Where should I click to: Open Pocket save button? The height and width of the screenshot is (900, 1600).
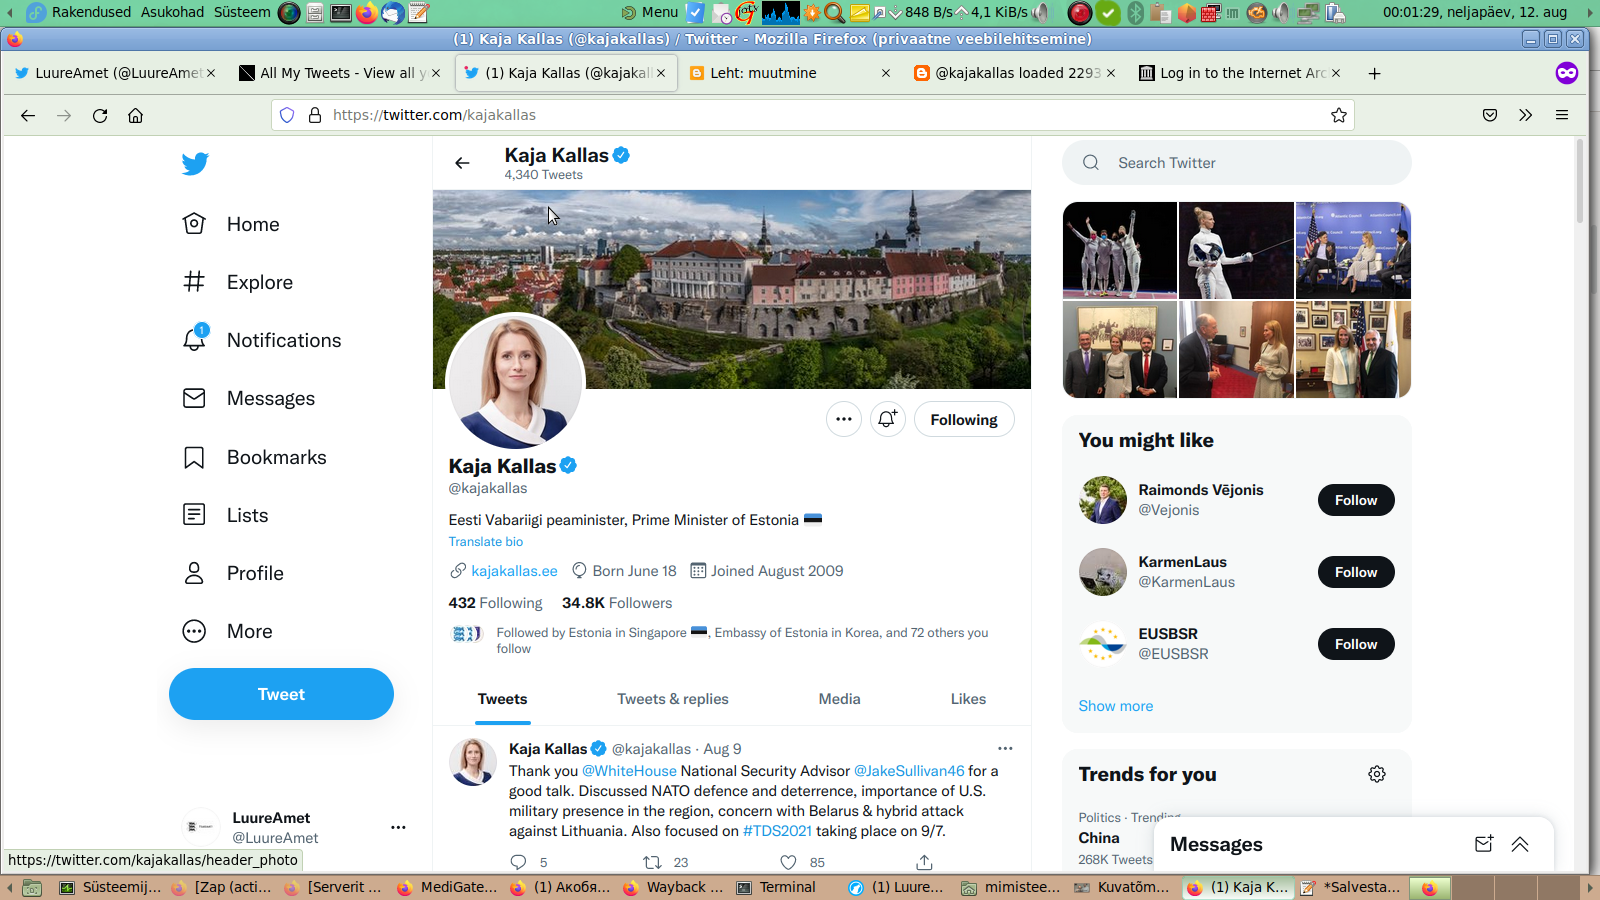pos(1490,115)
